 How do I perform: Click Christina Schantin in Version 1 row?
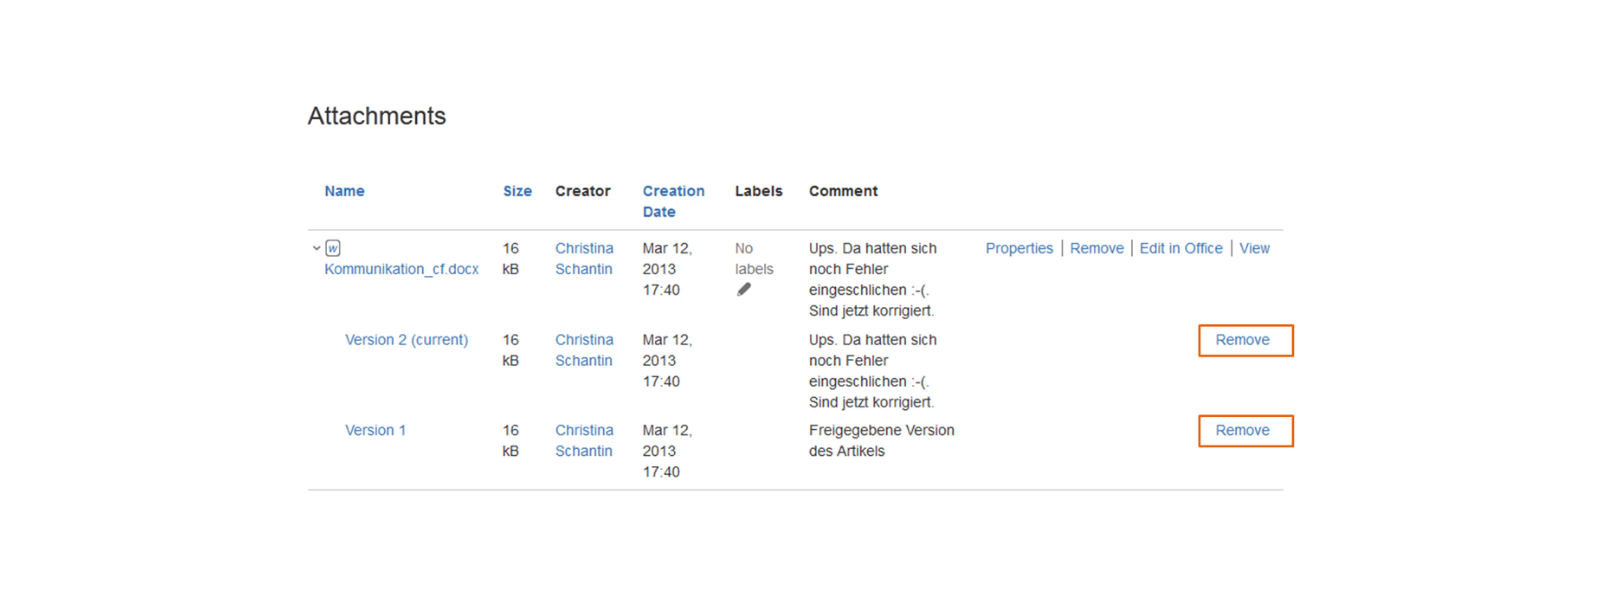584,440
